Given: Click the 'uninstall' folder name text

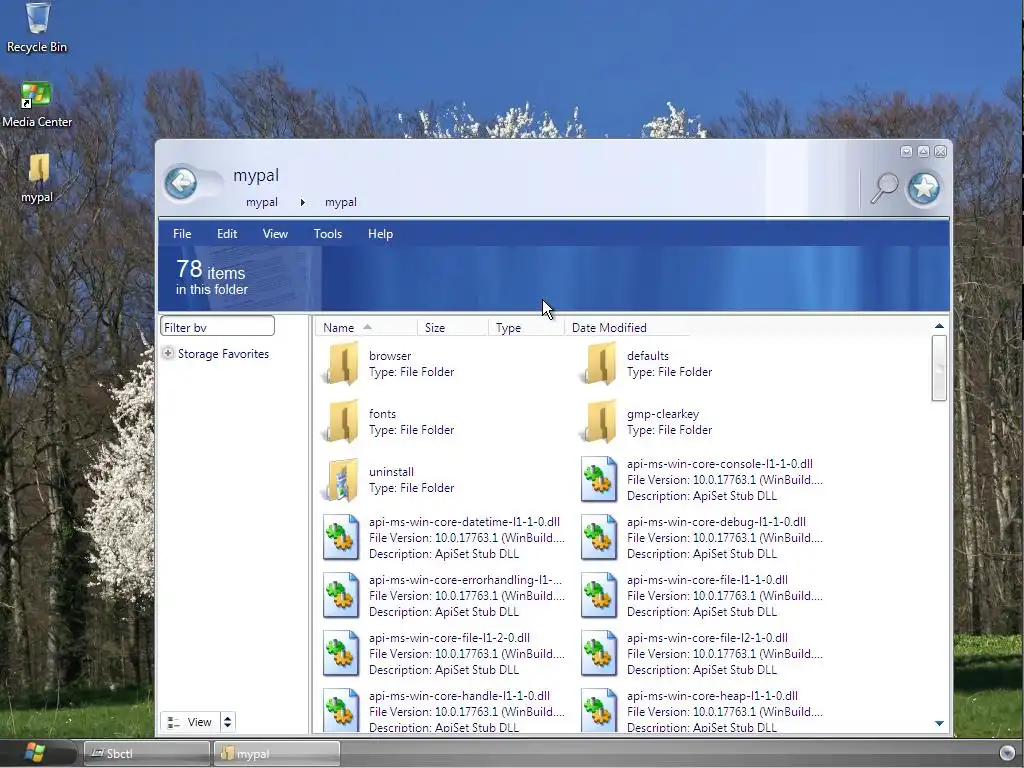Looking at the screenshot, I should click(x=391, y=472).
